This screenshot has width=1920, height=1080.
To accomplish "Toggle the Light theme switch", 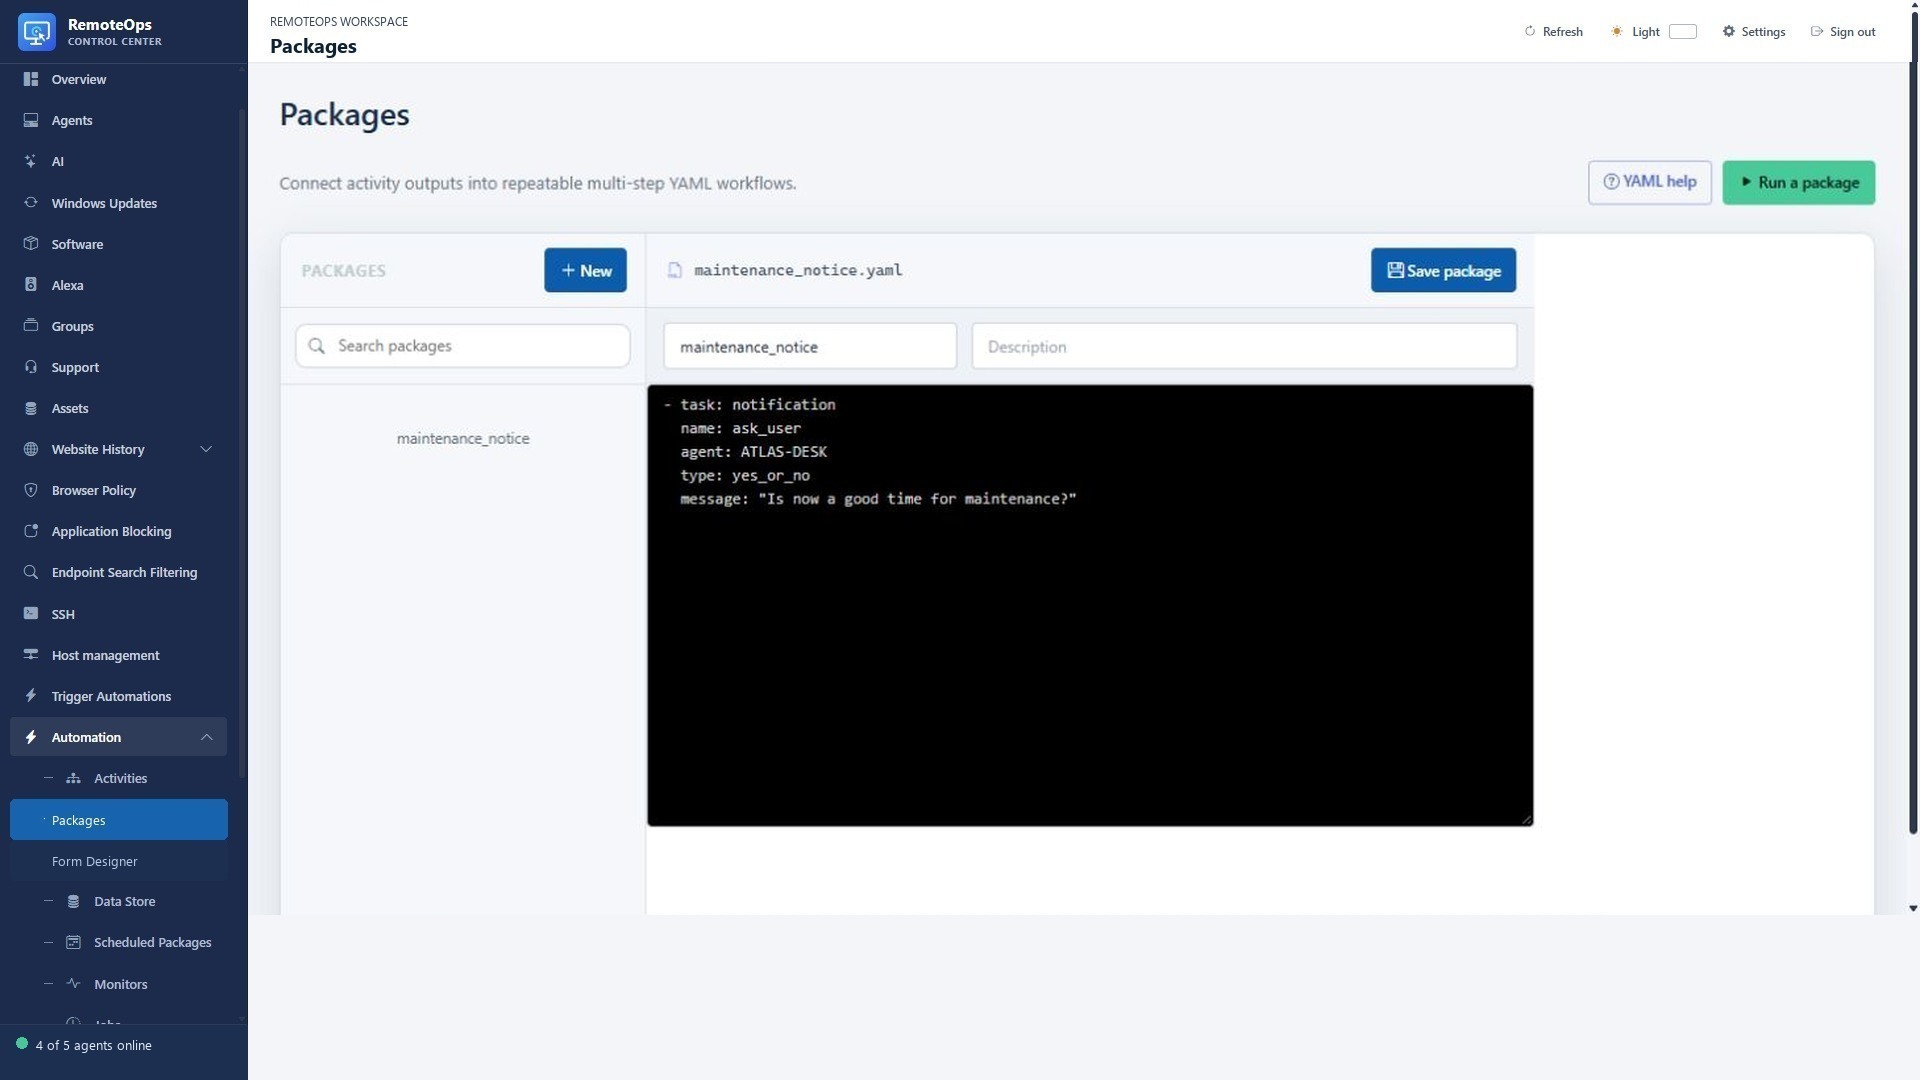I will coord(1683,32).
